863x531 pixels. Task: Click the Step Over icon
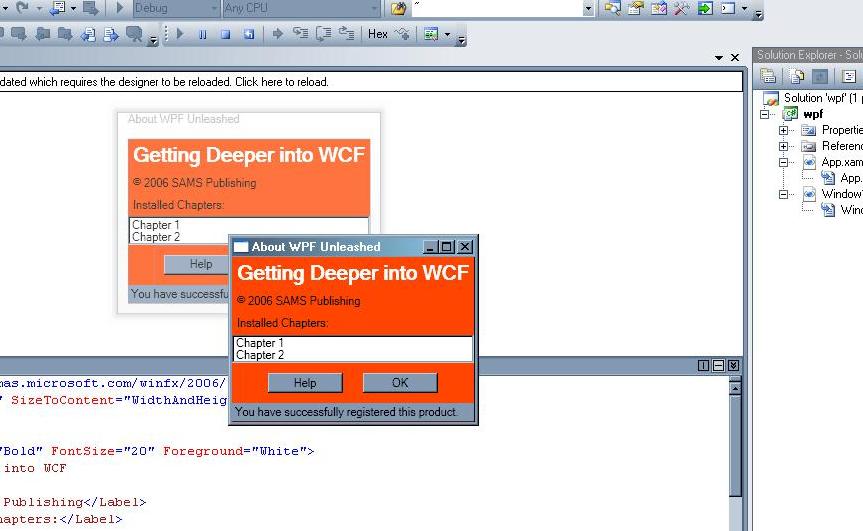tap(324, 34)
